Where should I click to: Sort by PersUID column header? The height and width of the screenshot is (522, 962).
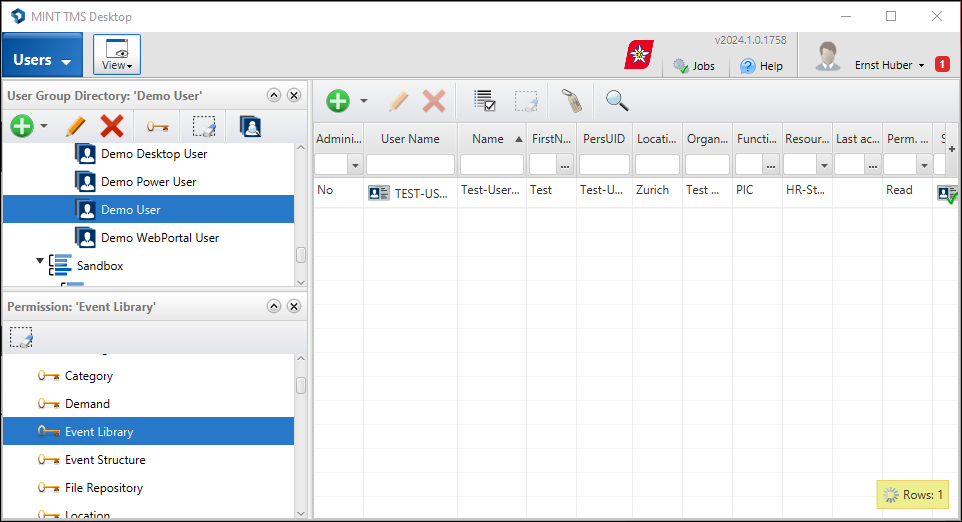coord(604,139)
